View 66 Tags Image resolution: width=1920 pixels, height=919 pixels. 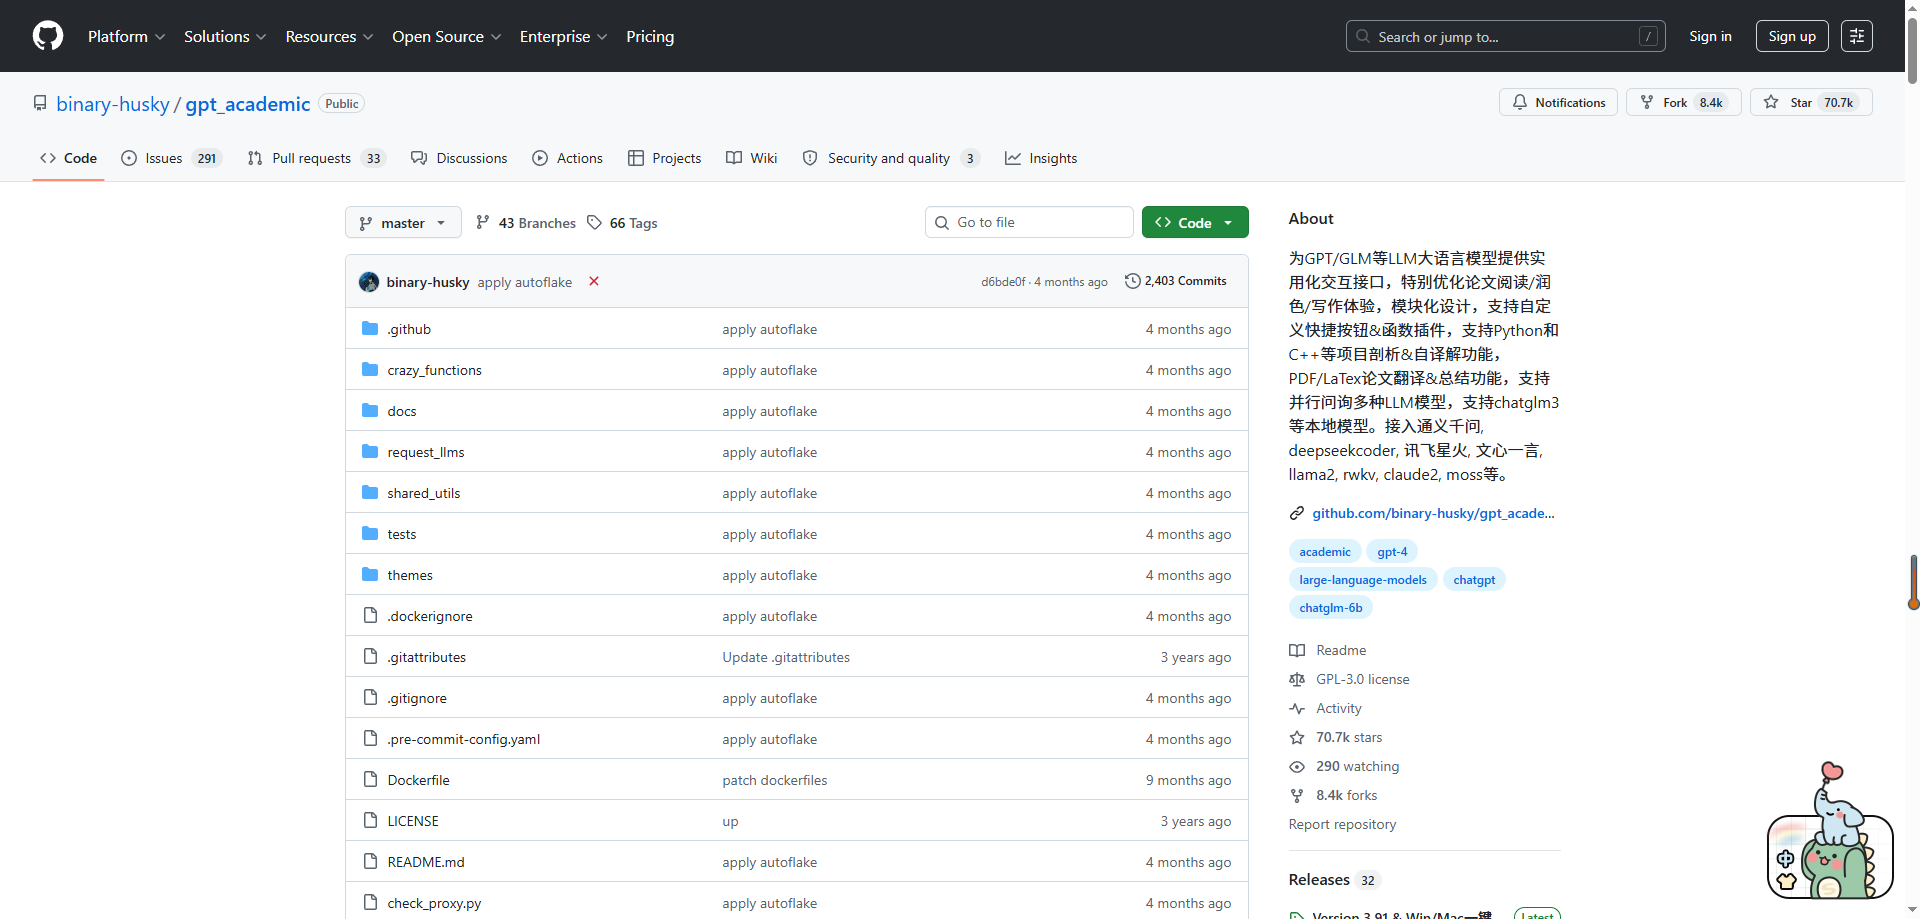[622, 223]
